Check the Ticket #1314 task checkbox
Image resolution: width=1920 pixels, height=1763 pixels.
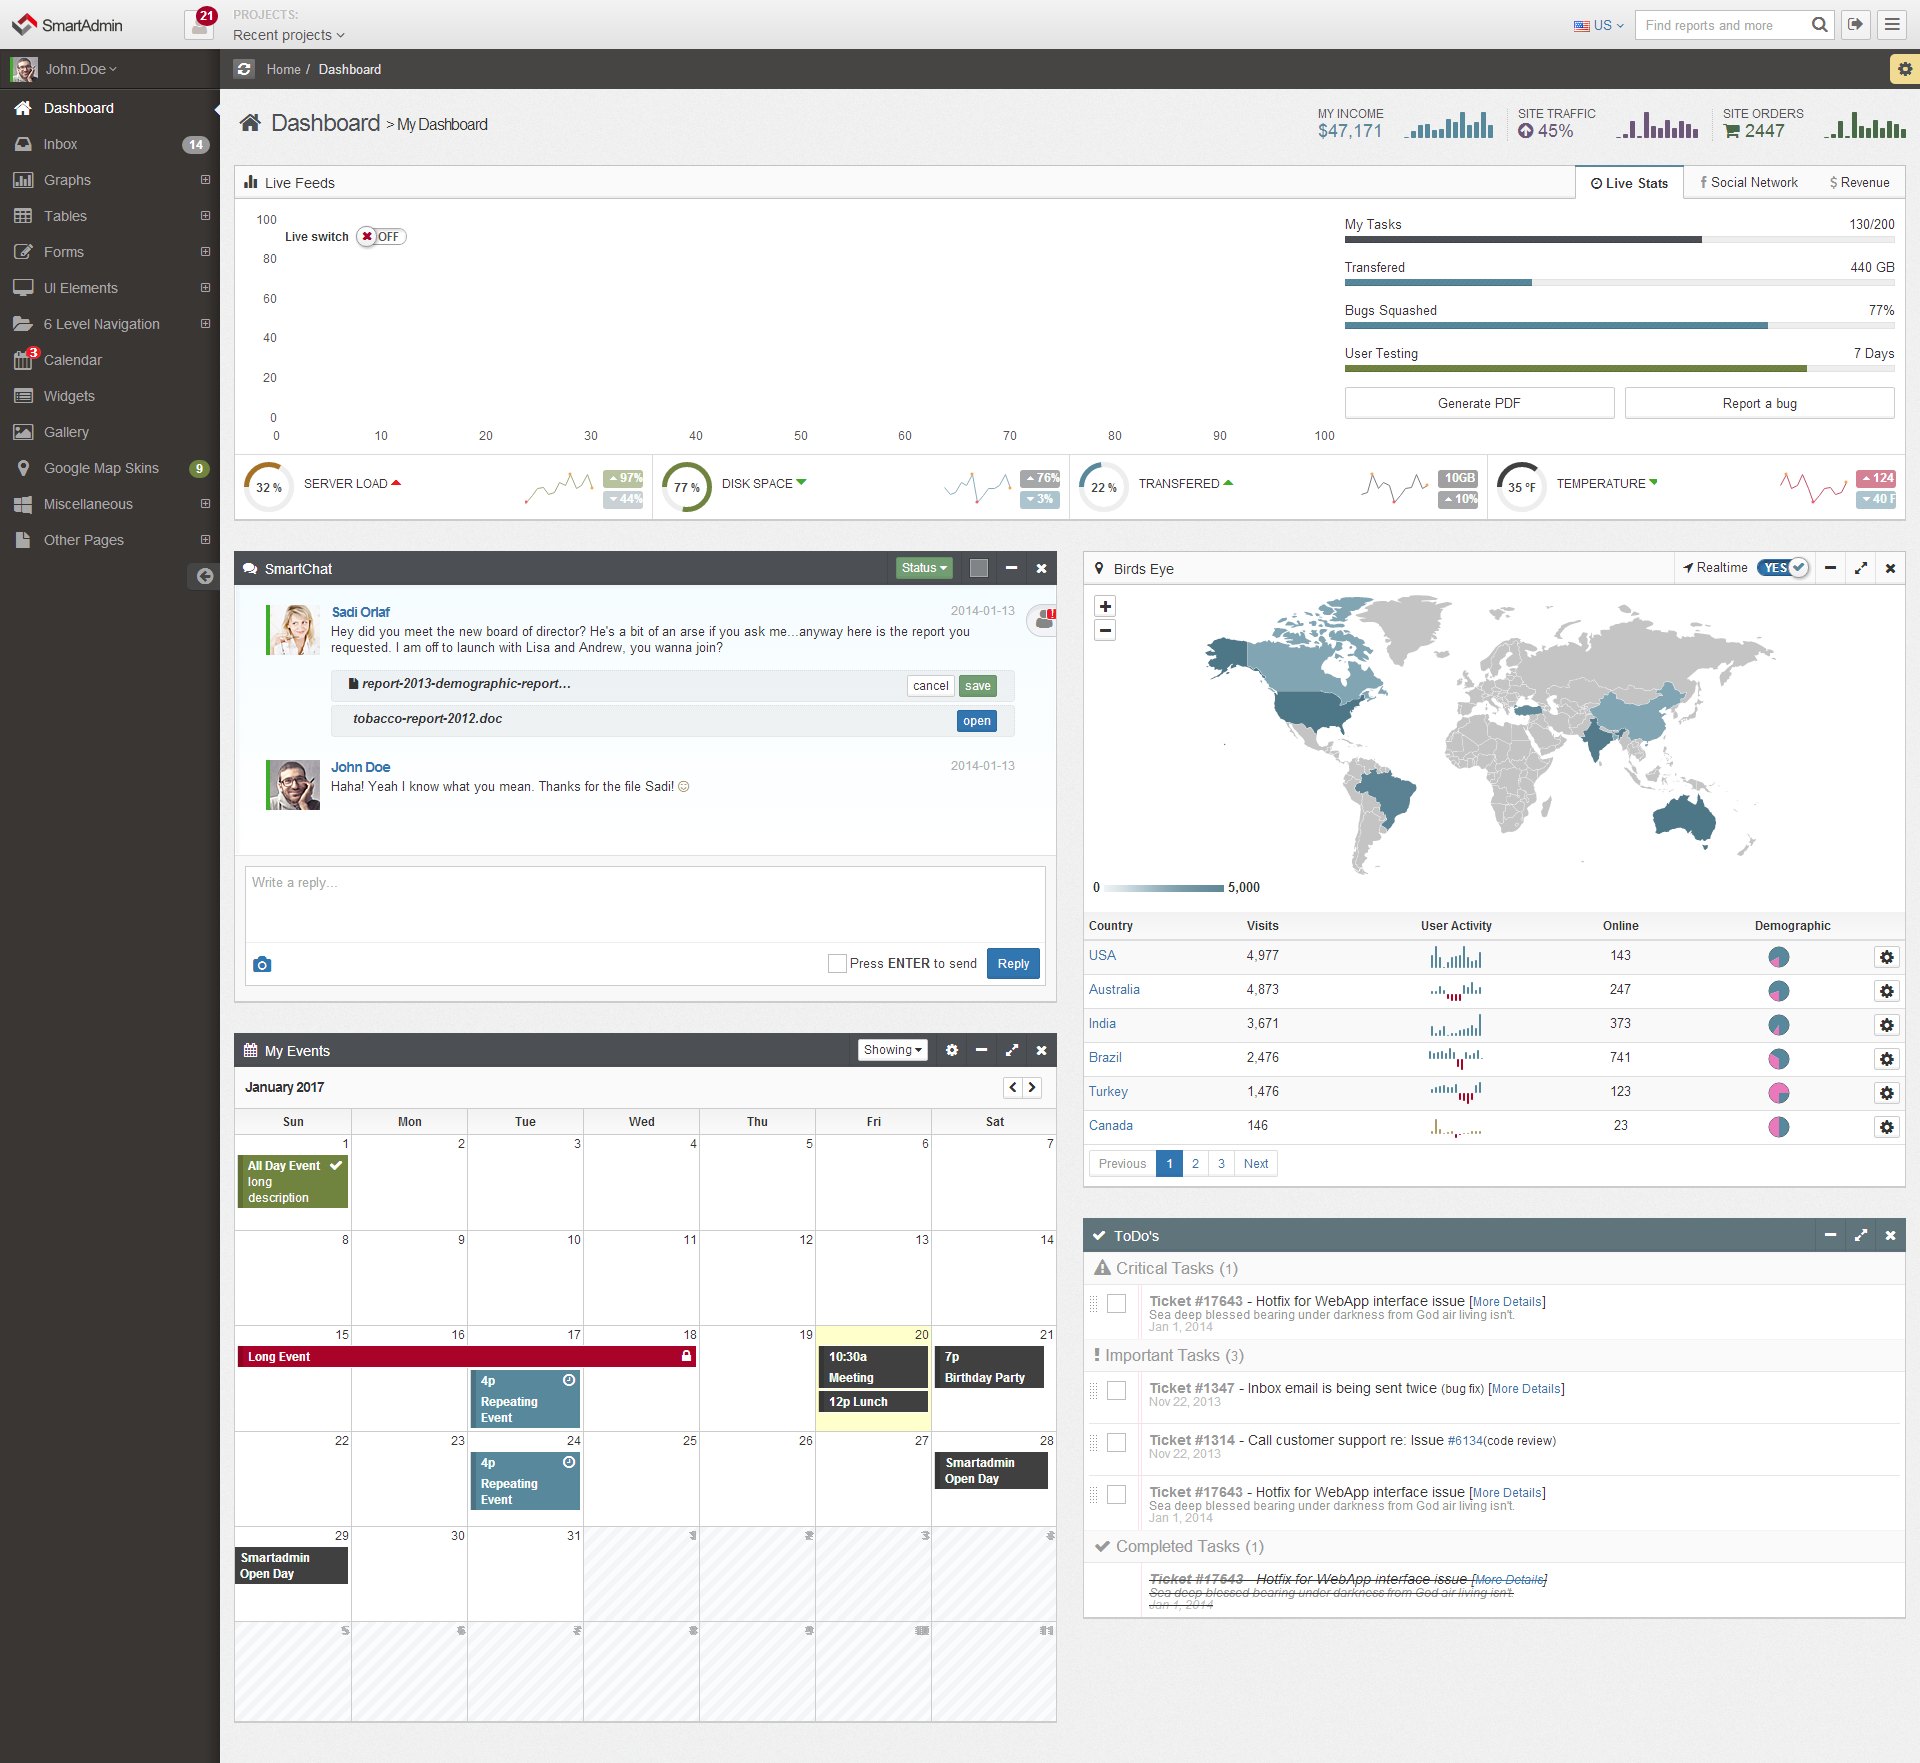coord(1117,1442)
